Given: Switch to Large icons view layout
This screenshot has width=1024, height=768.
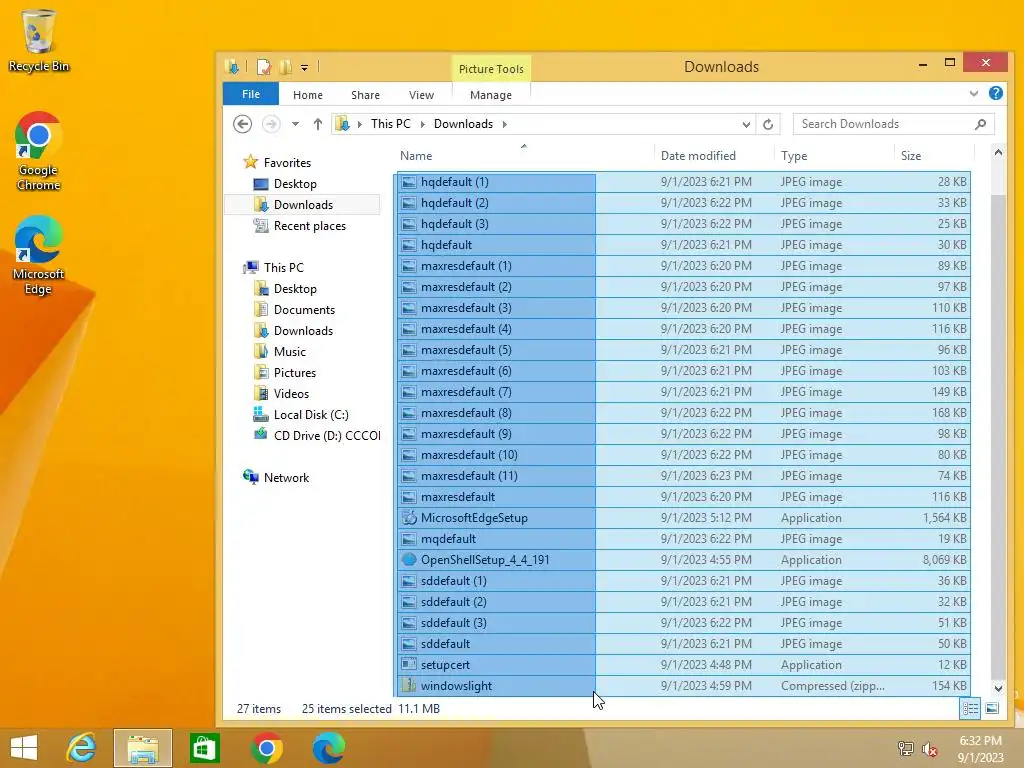Looking at the screenshot, I should (x=991, y=709).
